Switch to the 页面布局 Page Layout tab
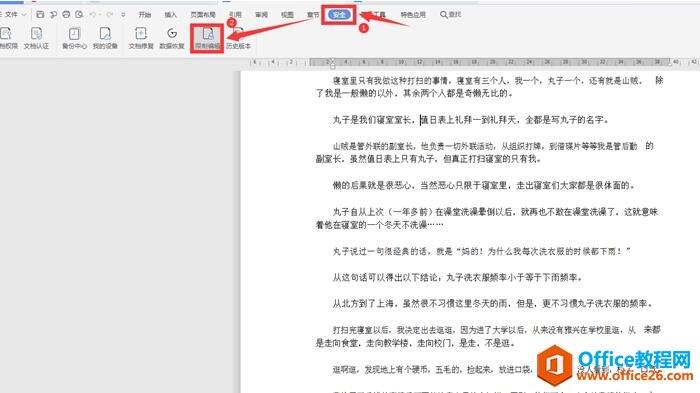The image size is (700, 393). pyautogui.click(x=203, y=15)
